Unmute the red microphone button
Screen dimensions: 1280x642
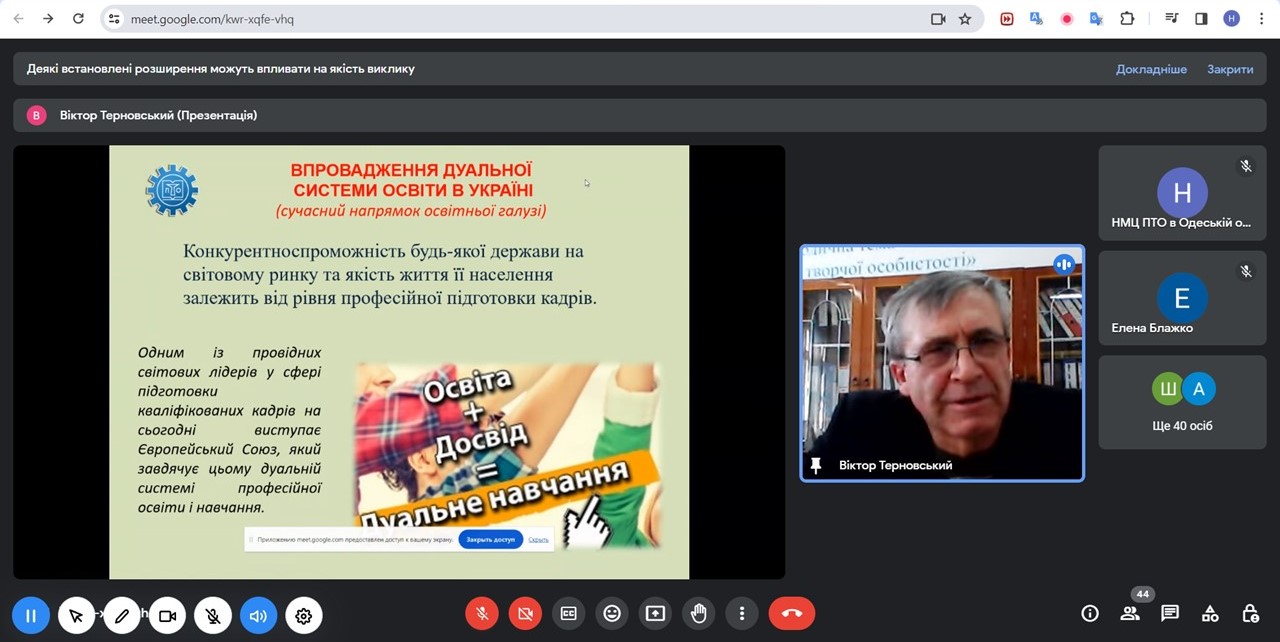[482, 614]
